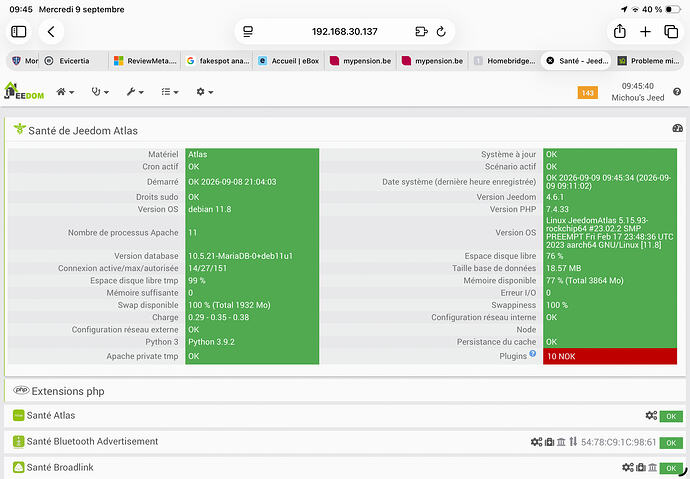Click the value debian 11.8
690x479 pixels.
209,209
